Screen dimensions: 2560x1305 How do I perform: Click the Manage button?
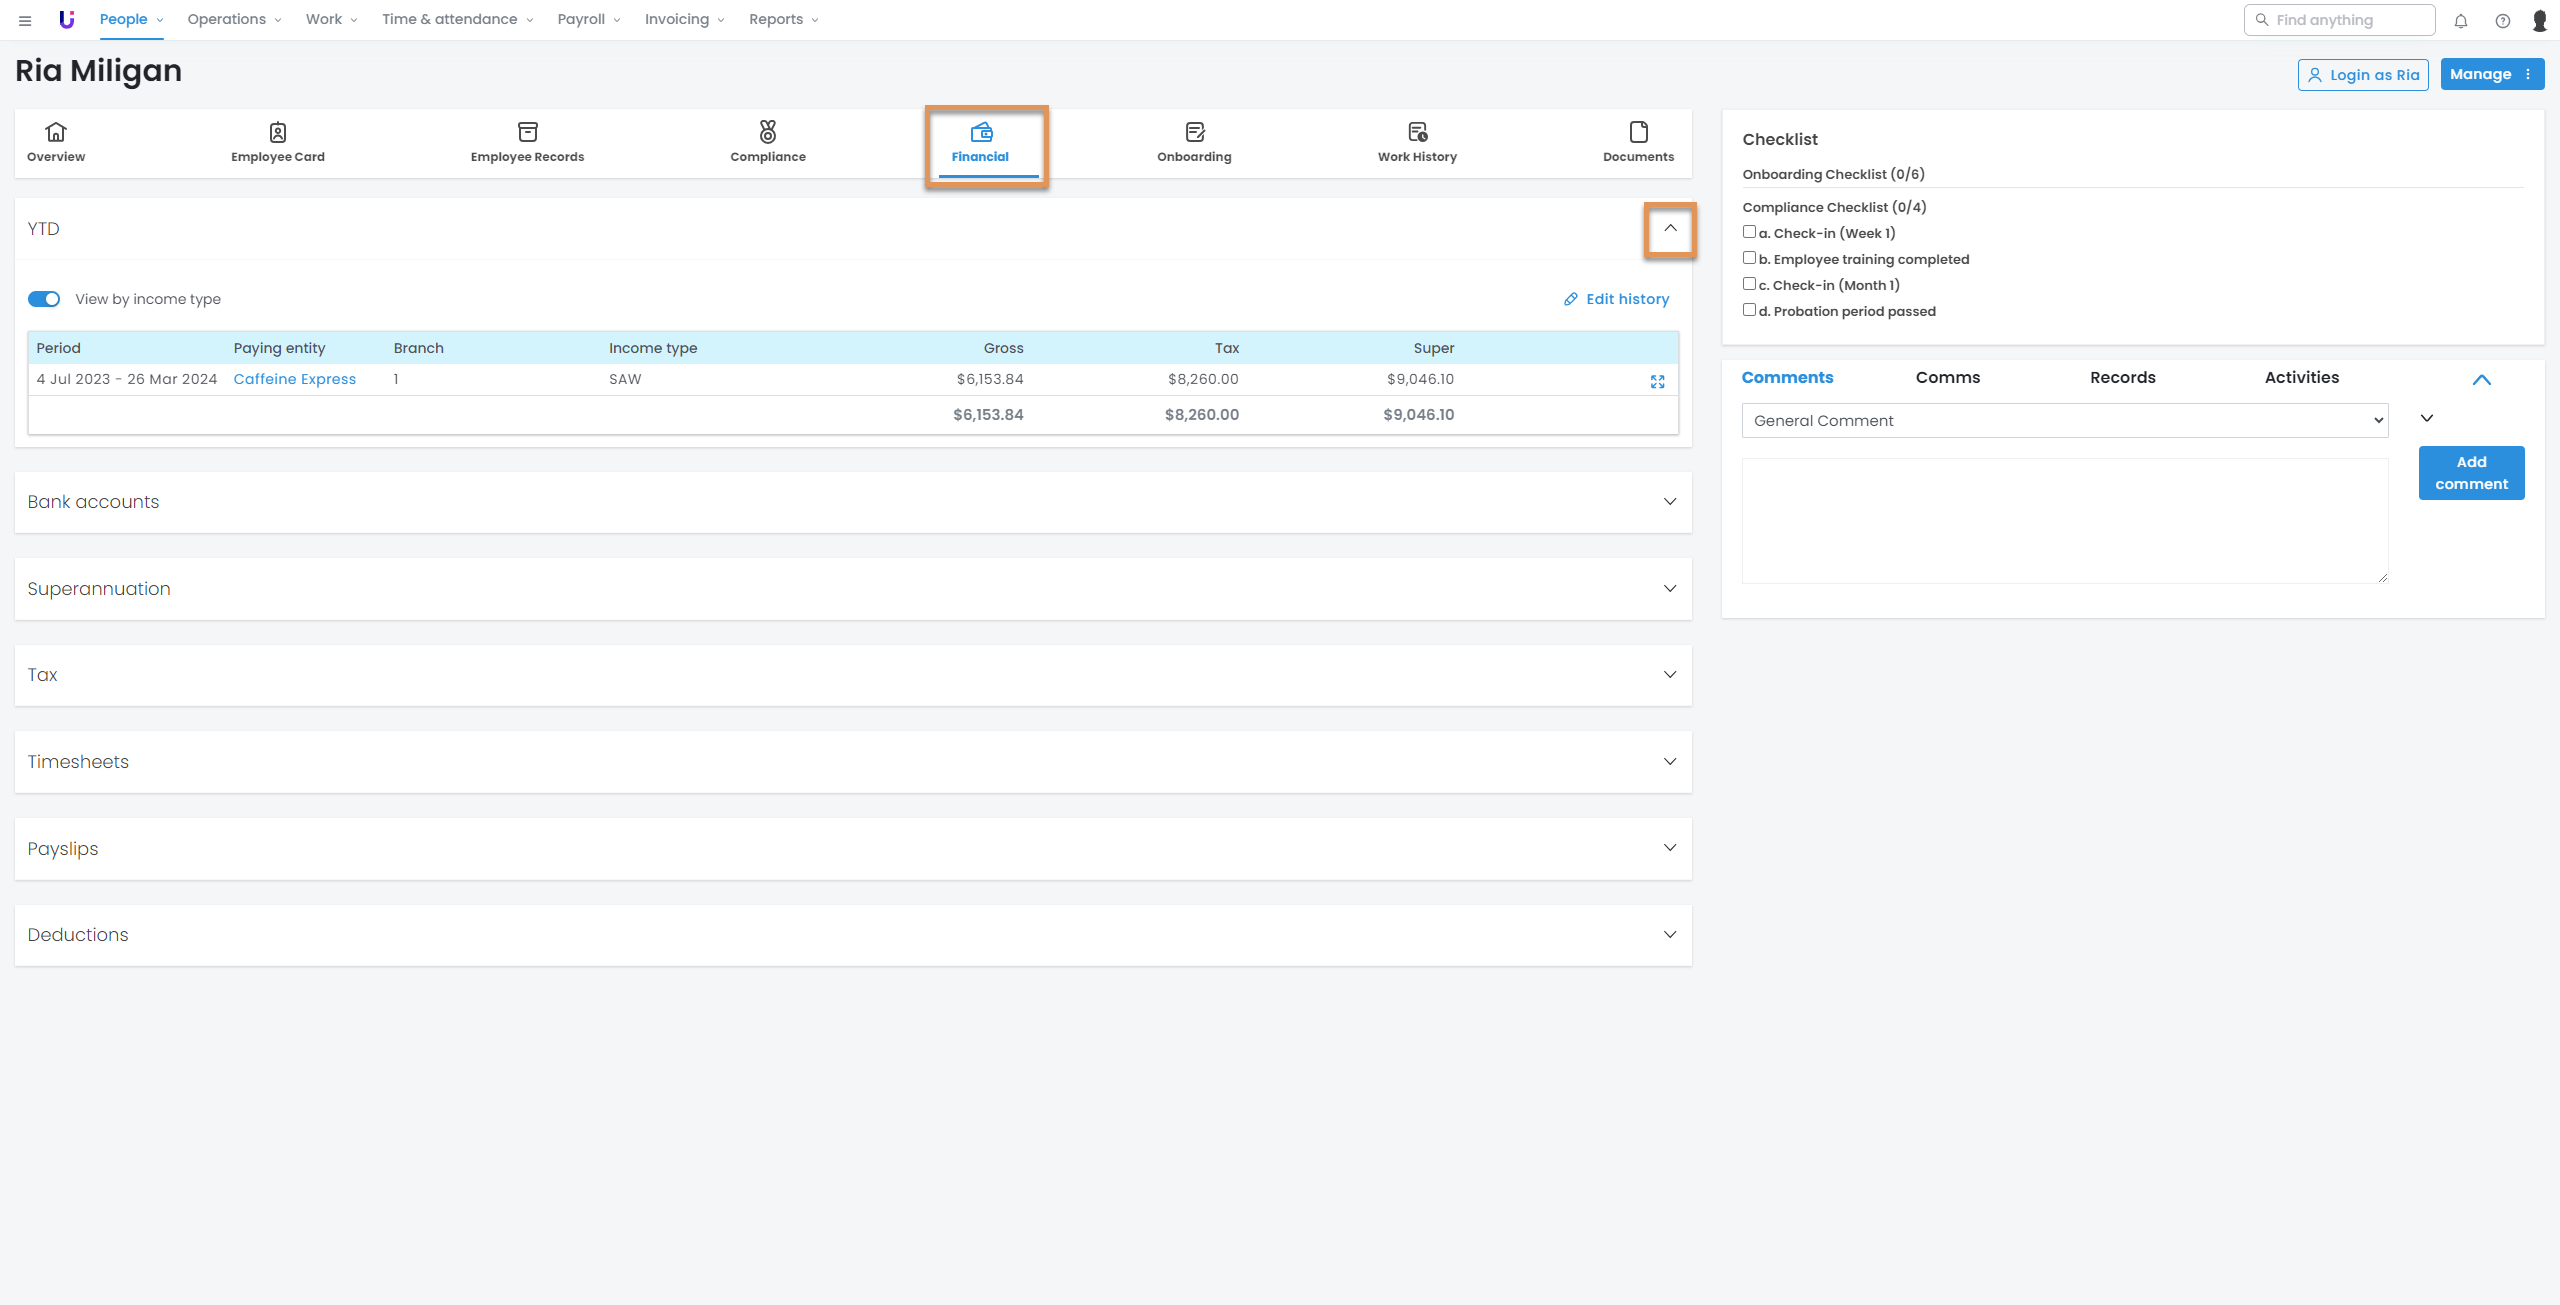2492,74
